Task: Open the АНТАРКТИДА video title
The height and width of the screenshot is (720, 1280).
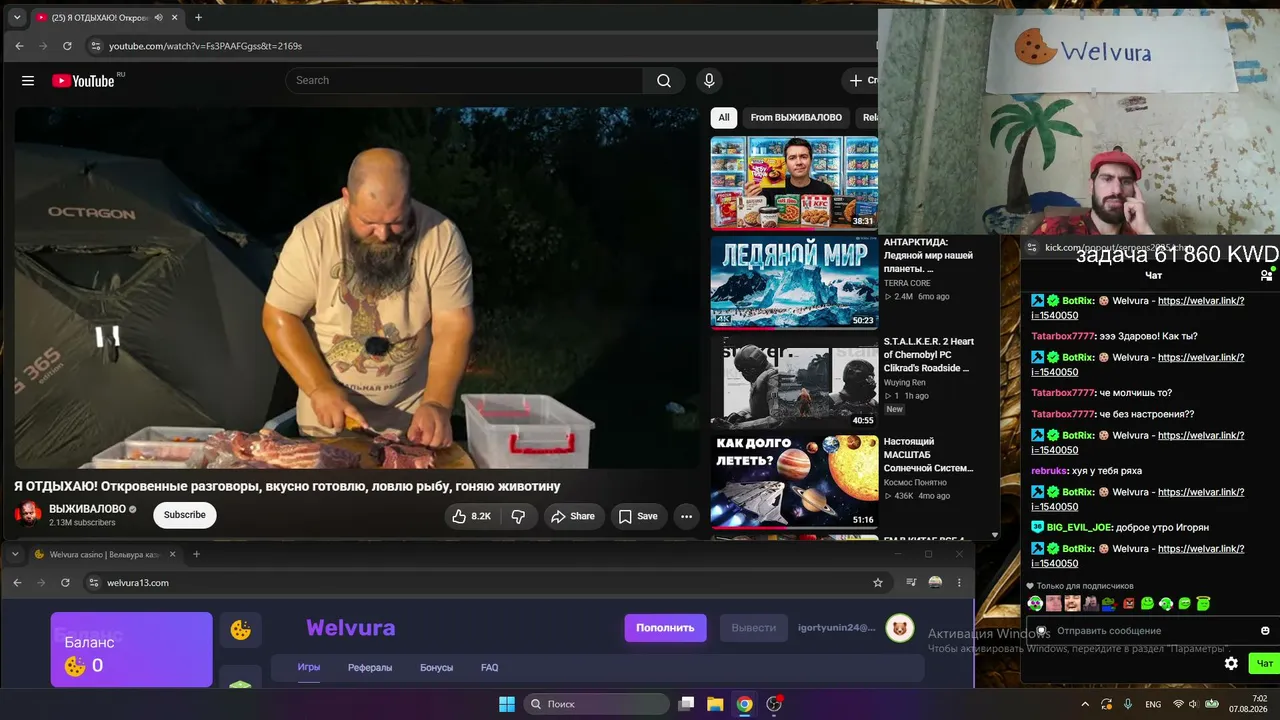Action: point(929,255)
